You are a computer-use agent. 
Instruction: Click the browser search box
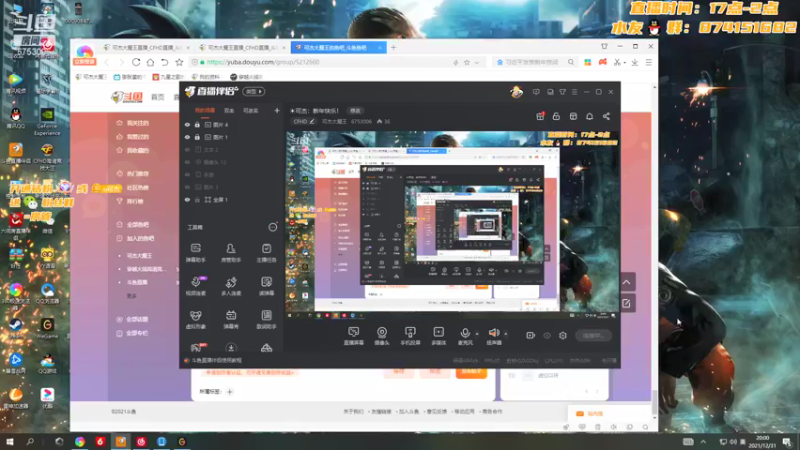(533, 62)
